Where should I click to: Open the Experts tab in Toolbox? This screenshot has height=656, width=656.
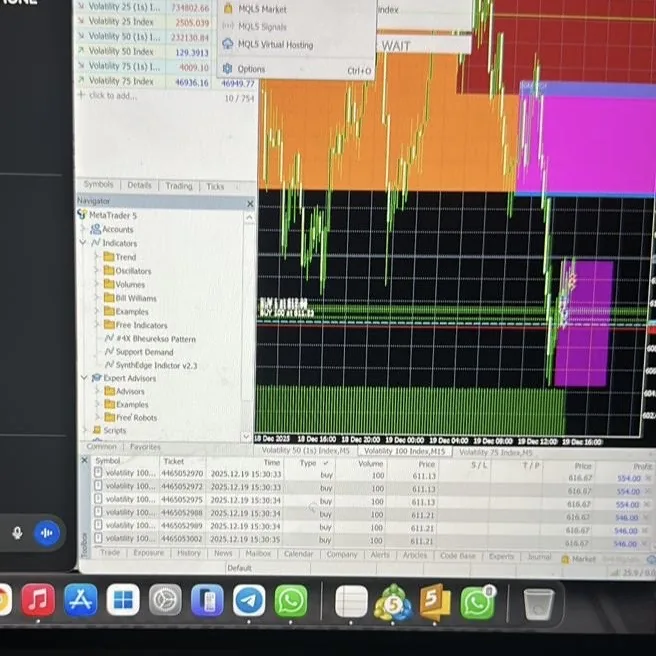[501, 556]
